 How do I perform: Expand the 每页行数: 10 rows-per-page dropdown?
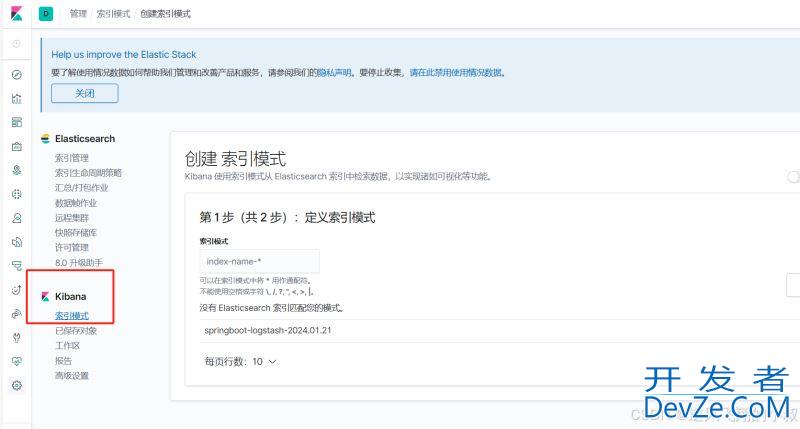[240, 361]
